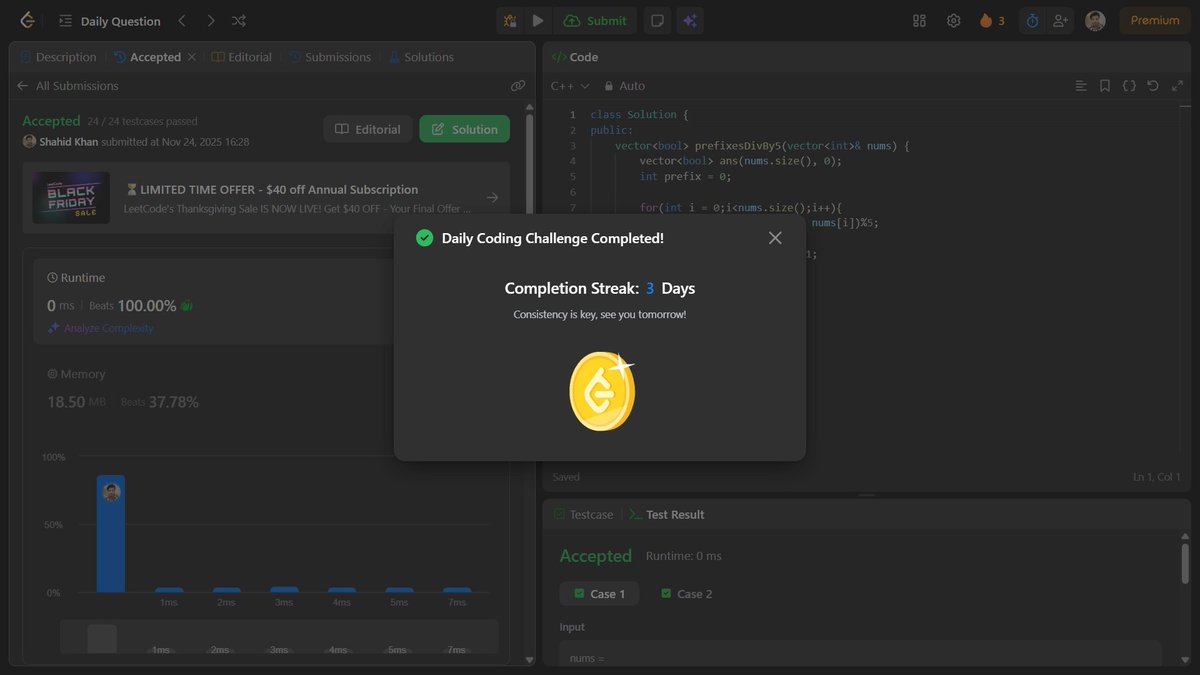The height and width of the screenshot is (675, 1200).
Task: Go to next question arrow
Action: click(210, 21)
